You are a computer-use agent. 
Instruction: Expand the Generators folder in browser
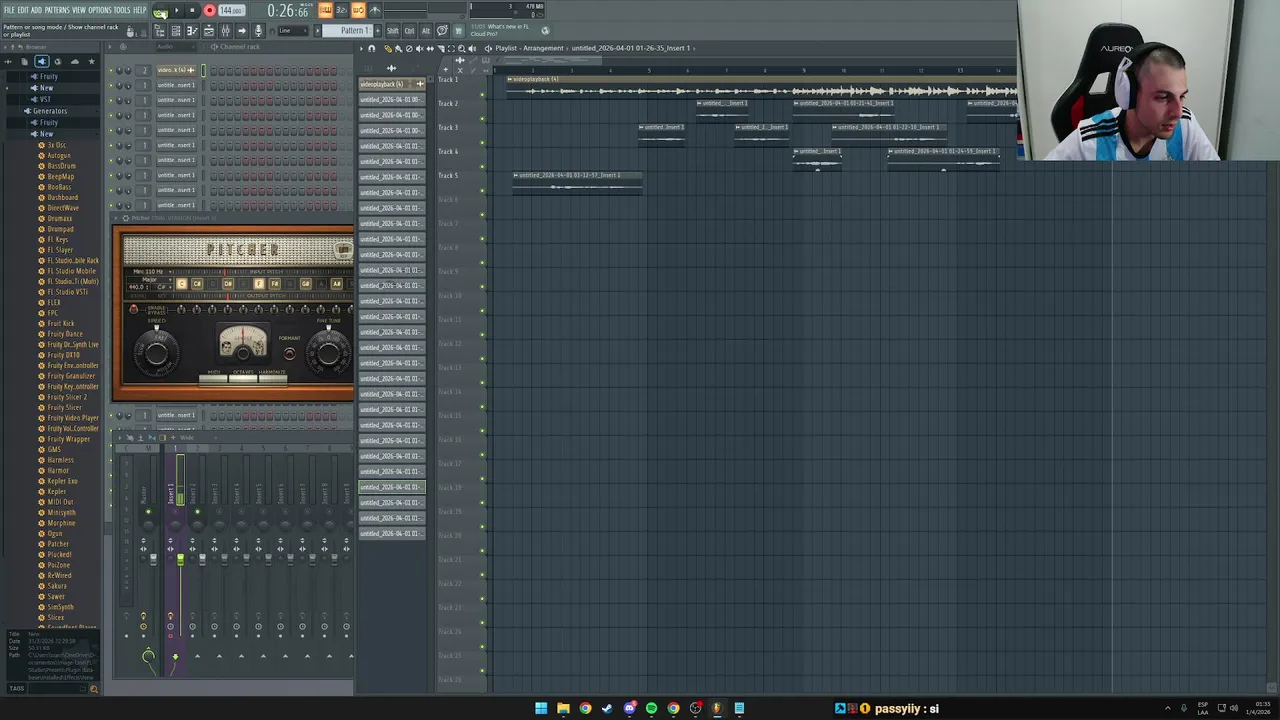48,111
